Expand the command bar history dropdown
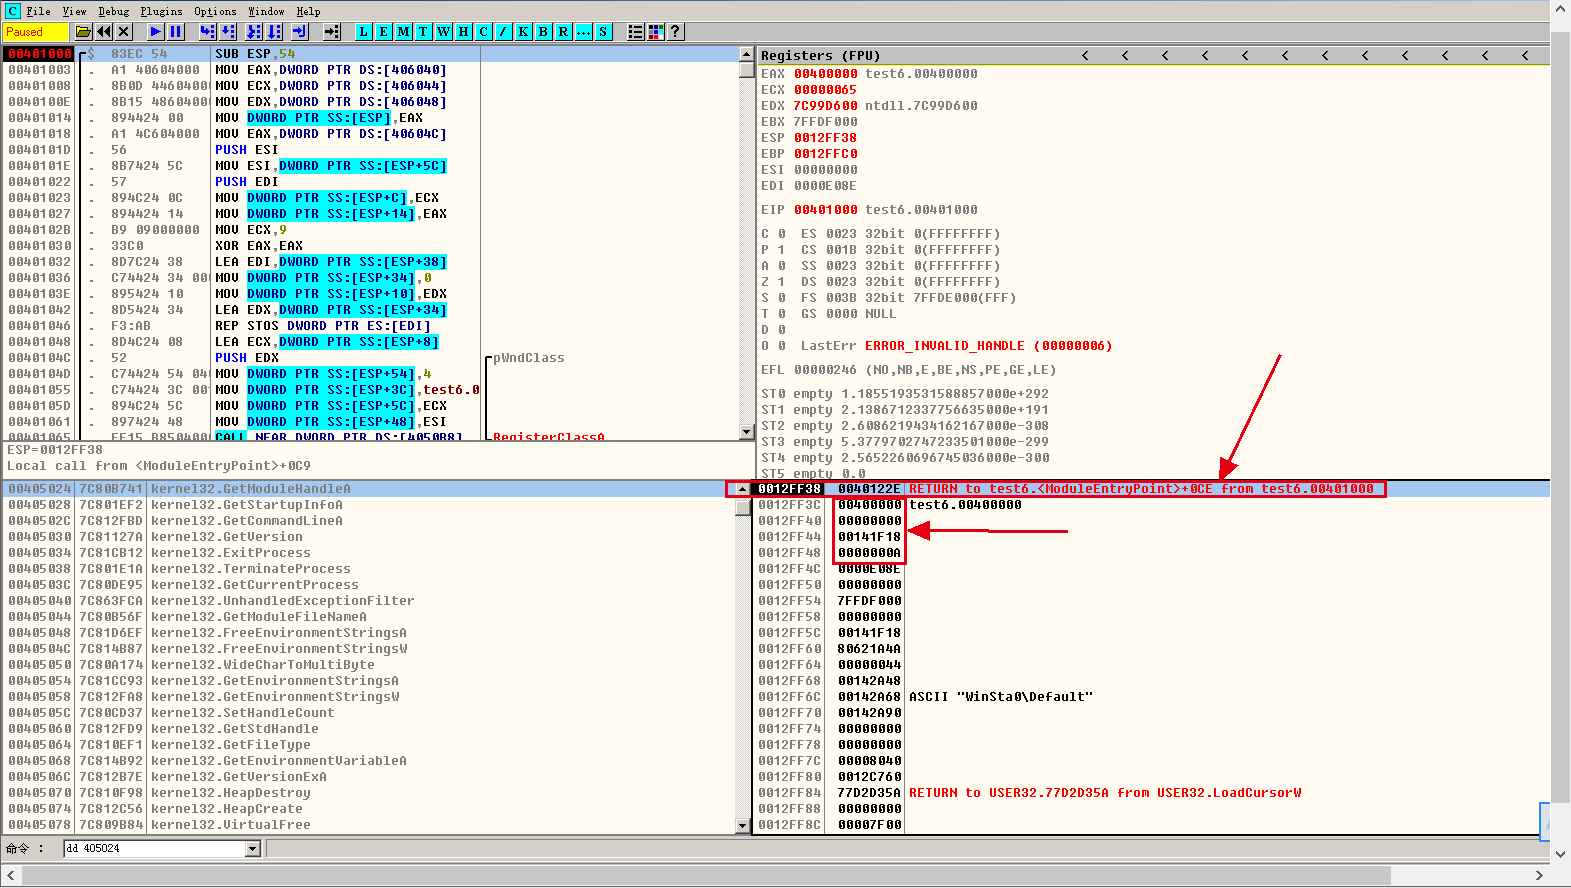The width and height of the screenshot is (1571, 888). pos(253,849)
